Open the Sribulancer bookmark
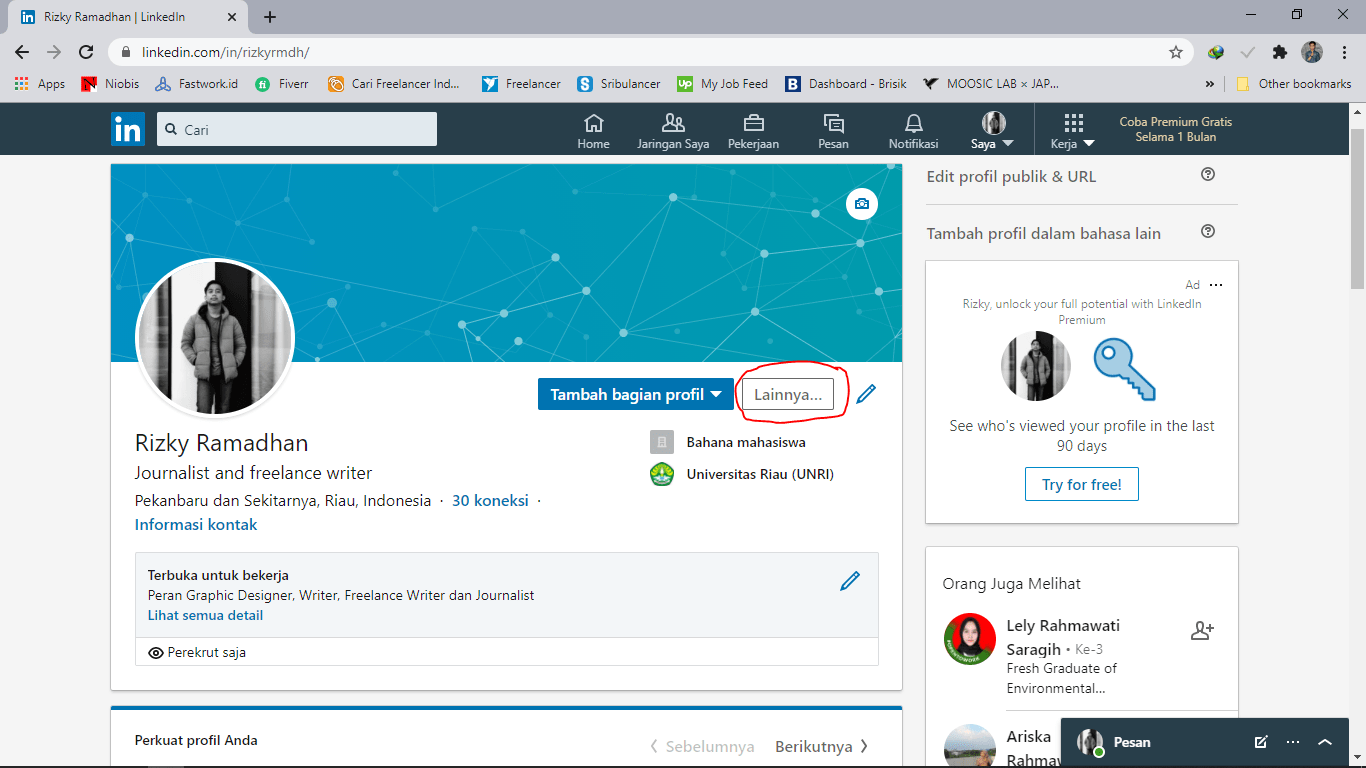This screenshot has width=1366, height=768. (619, 84)
